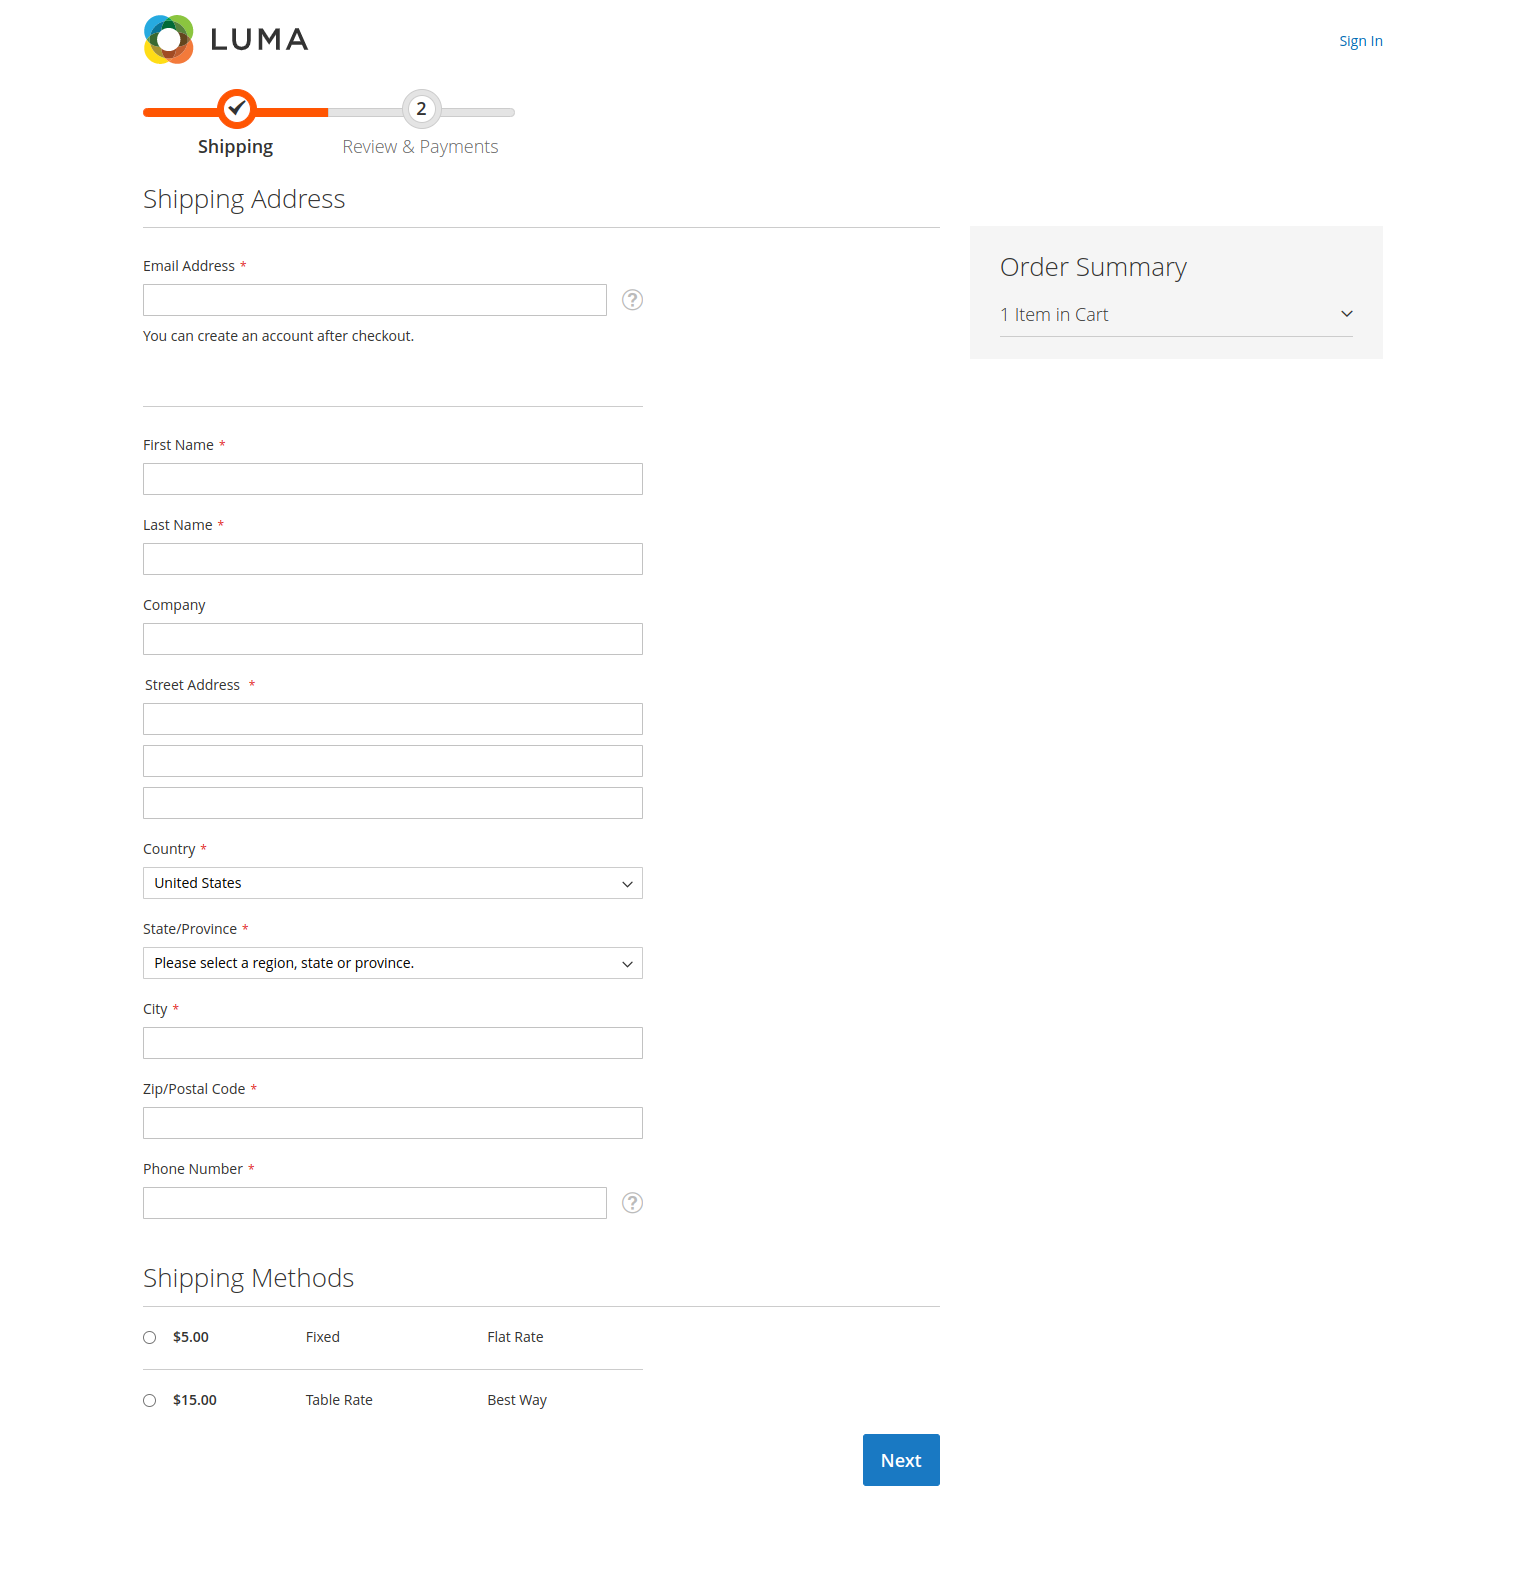Open the State/Province dropdown
The image size is (1531, 1581).
392,963
